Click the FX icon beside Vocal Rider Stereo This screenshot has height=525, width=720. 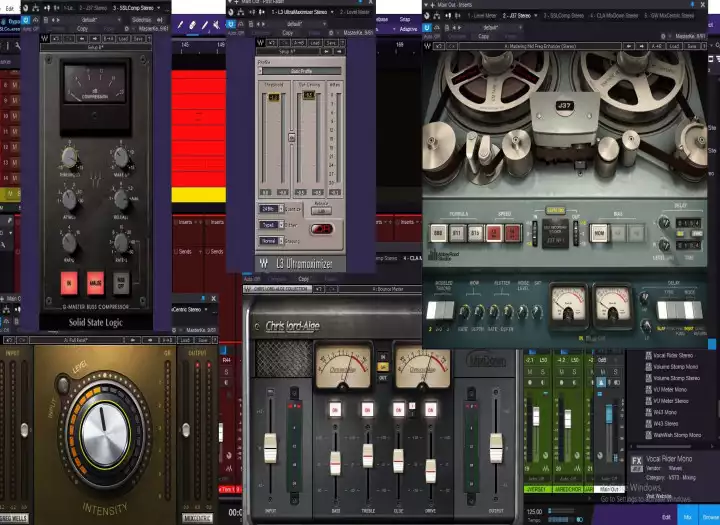[648, 355]
